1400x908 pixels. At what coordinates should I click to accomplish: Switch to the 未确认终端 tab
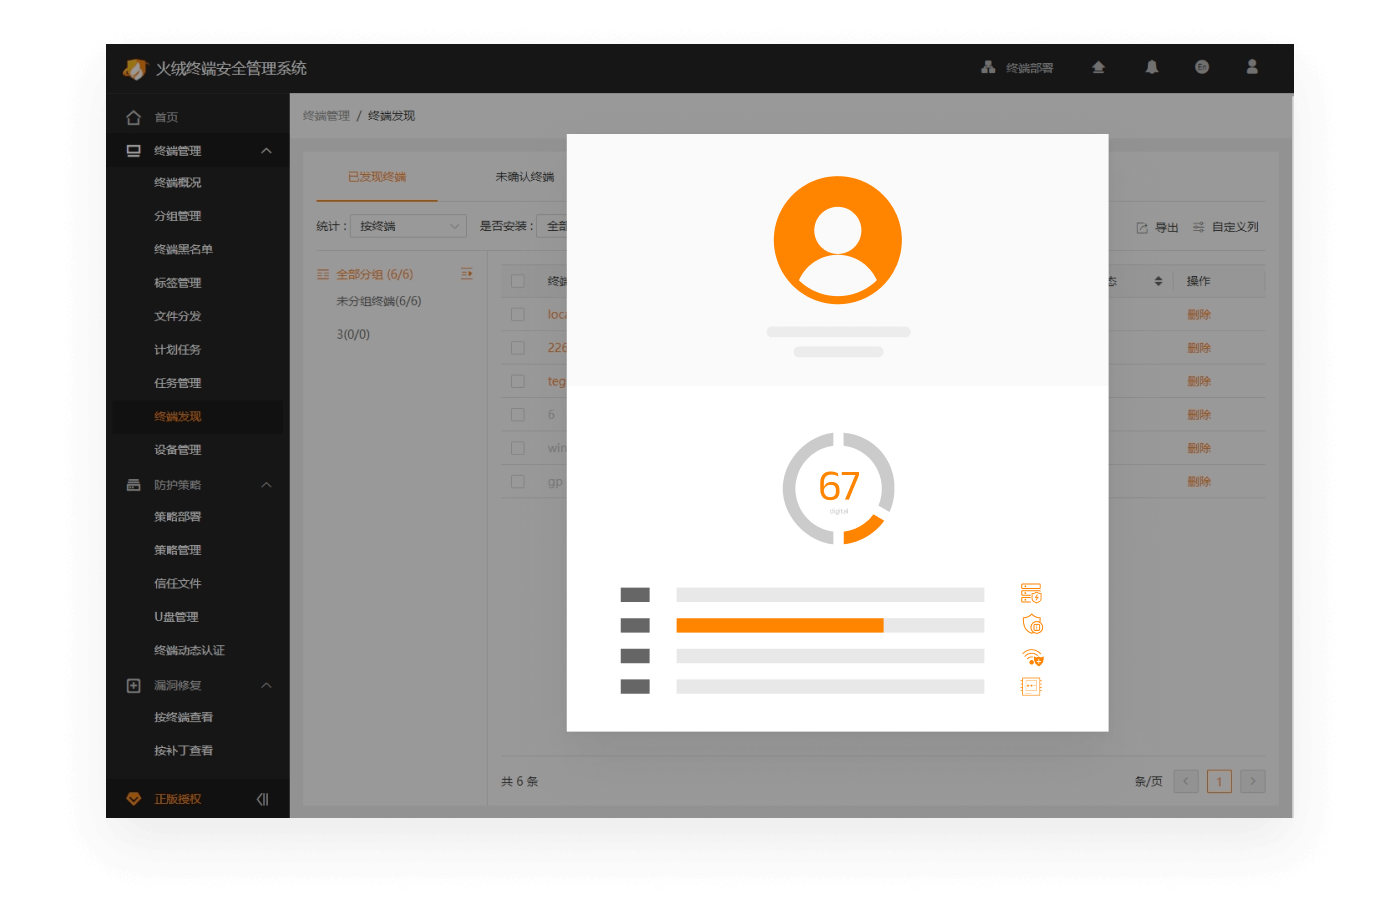click(525, 177)
